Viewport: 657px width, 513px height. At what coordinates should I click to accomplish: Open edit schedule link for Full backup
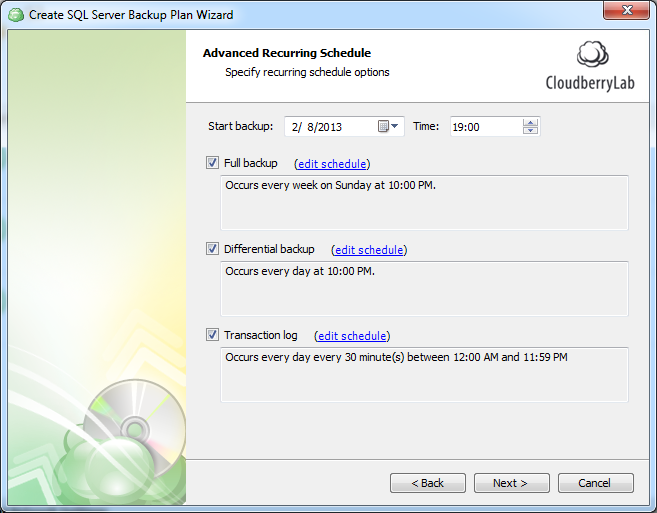(x=332, y=164)
